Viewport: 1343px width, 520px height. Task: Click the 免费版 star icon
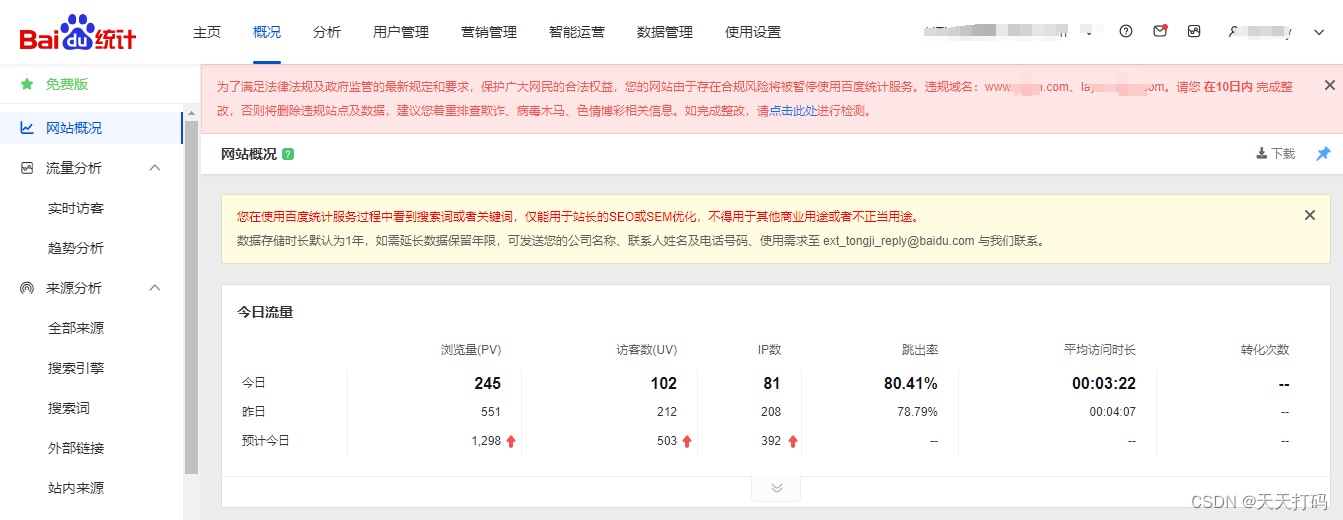[x=27, y=84]
